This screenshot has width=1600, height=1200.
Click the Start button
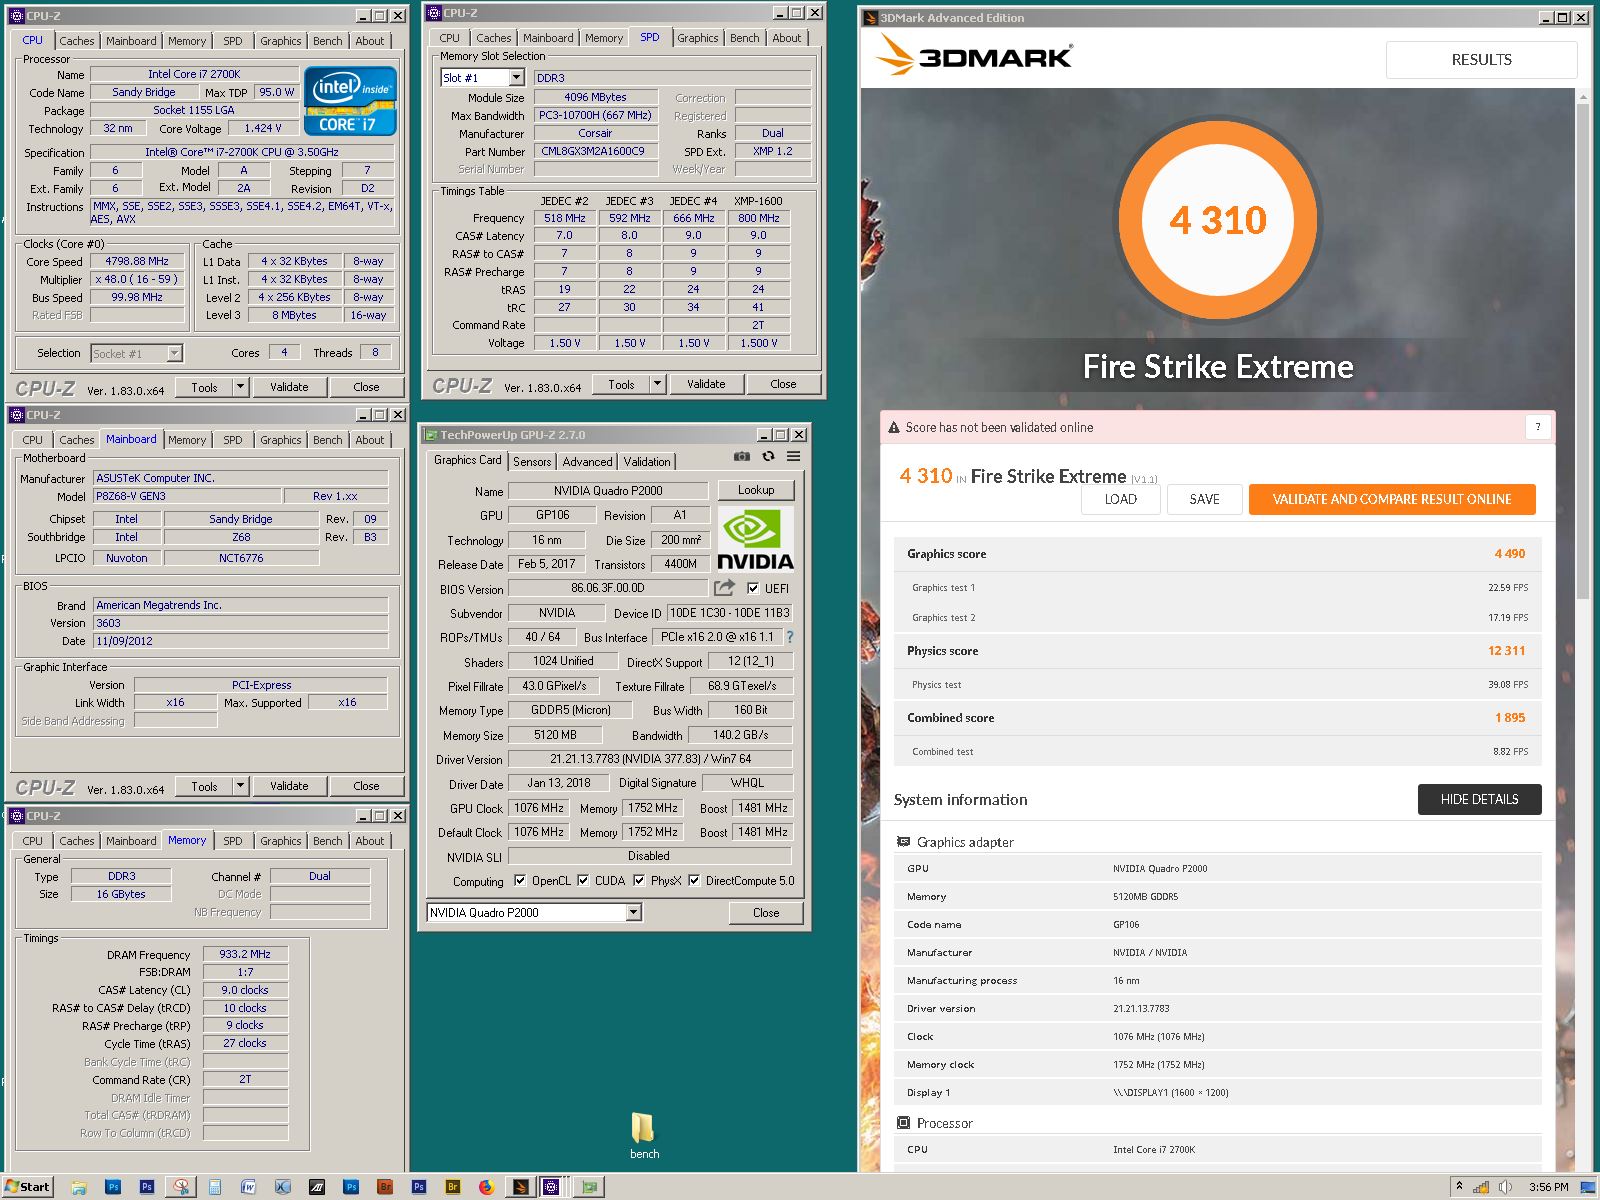pyautogui.click(x=27, y=1187)
